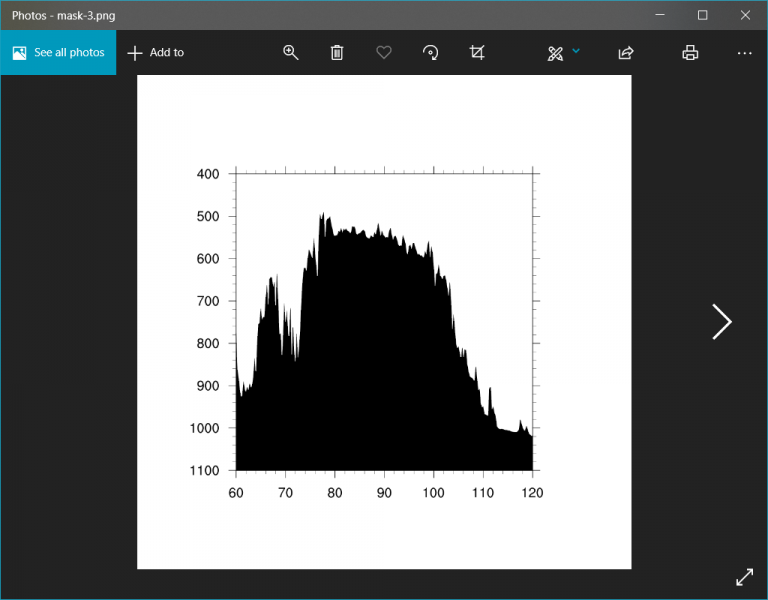Open the Add to menu

pyautogui.click(x=156, y=53)
